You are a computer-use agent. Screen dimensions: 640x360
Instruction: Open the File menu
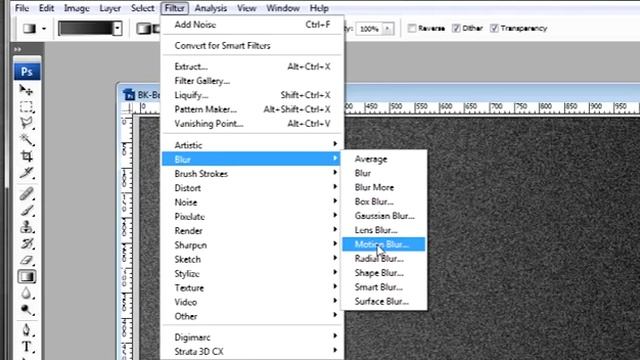pyautogui.click(x=22, y=8)
